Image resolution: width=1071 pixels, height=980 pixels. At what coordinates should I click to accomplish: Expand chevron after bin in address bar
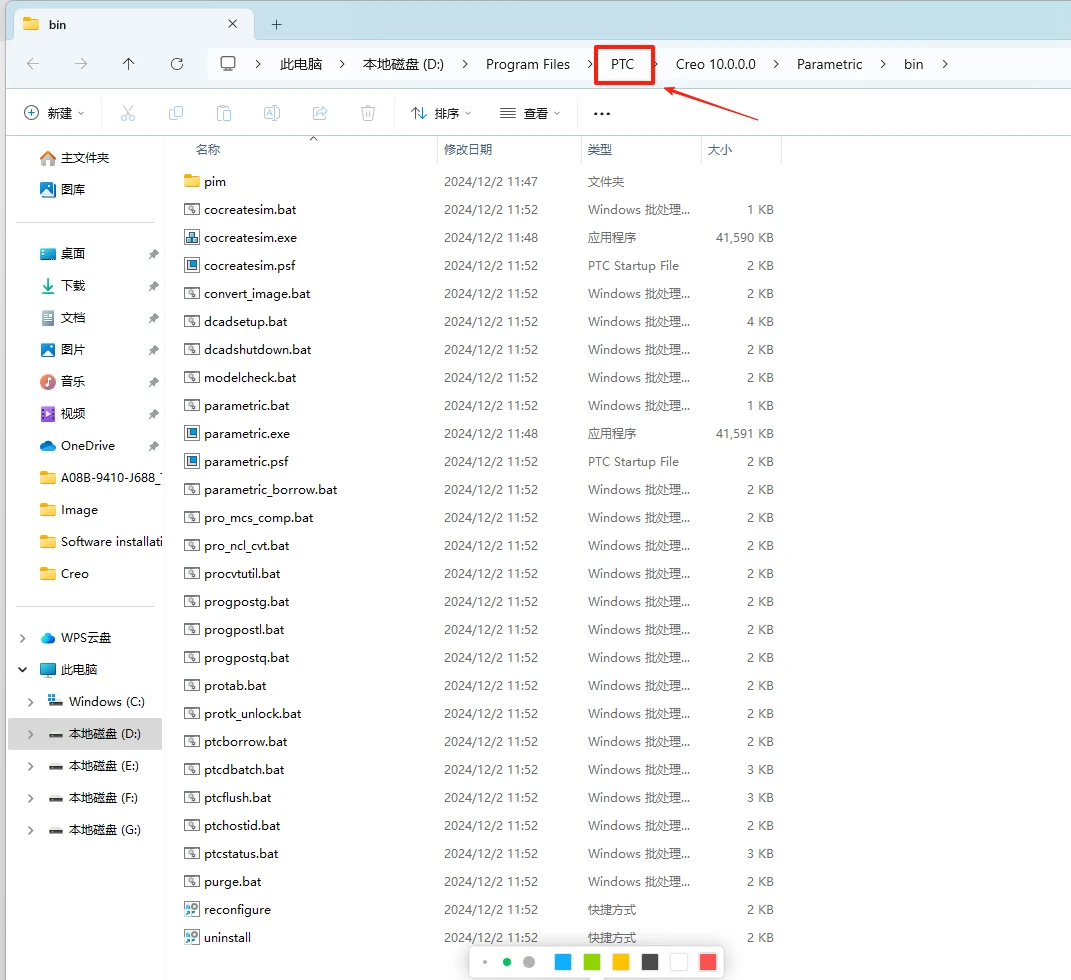(945, 64)
